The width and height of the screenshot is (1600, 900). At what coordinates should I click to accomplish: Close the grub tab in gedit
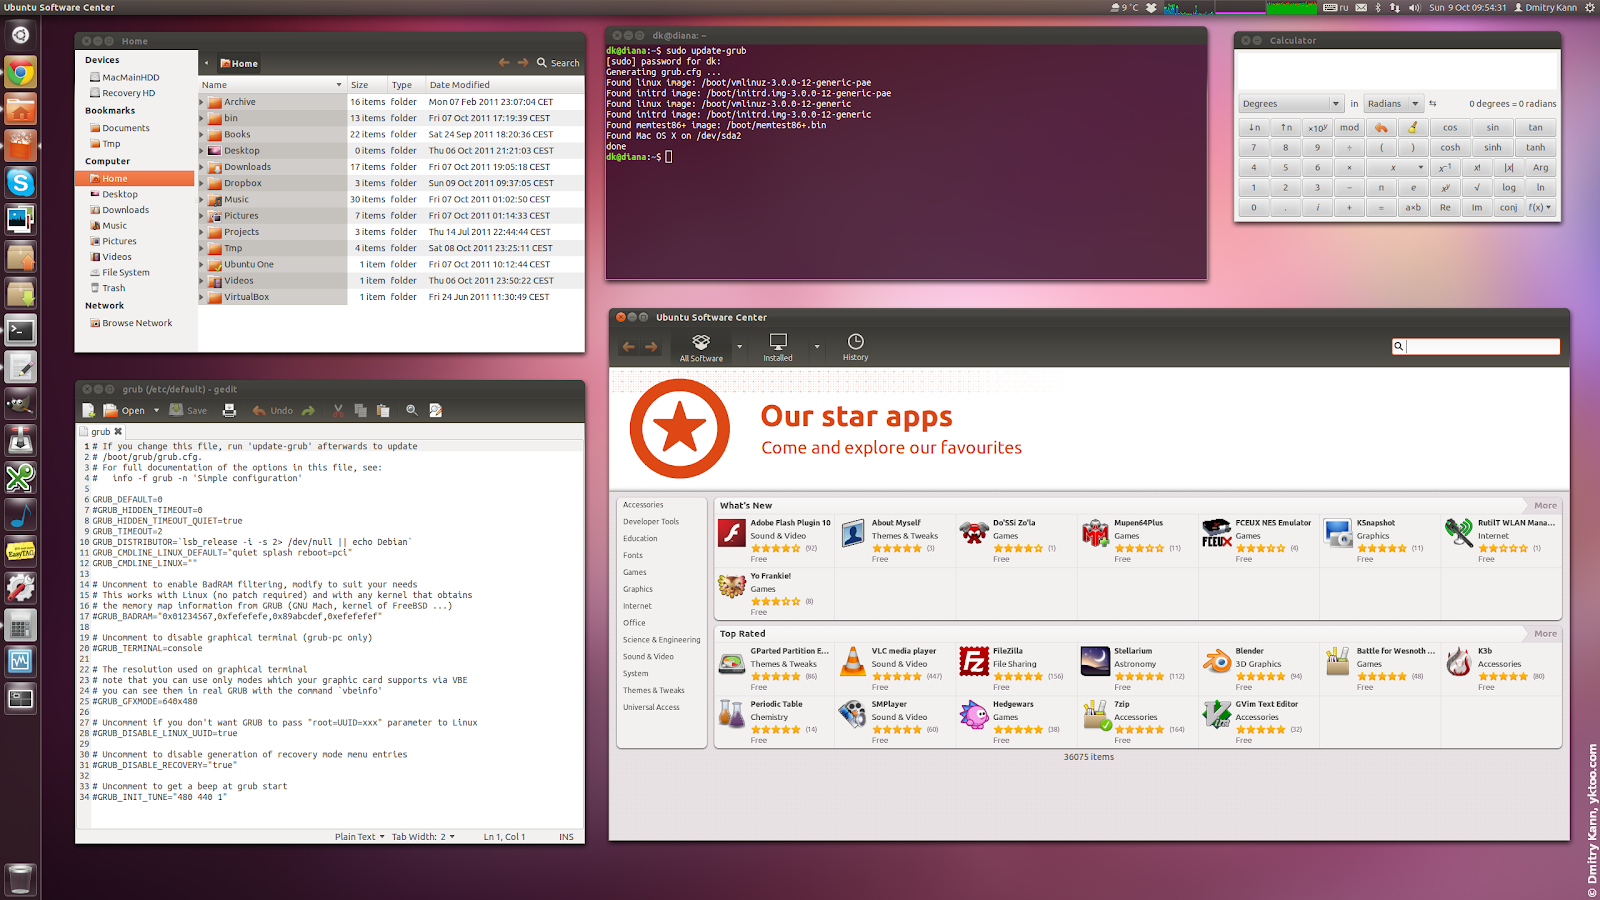click(x=118, y=432)
